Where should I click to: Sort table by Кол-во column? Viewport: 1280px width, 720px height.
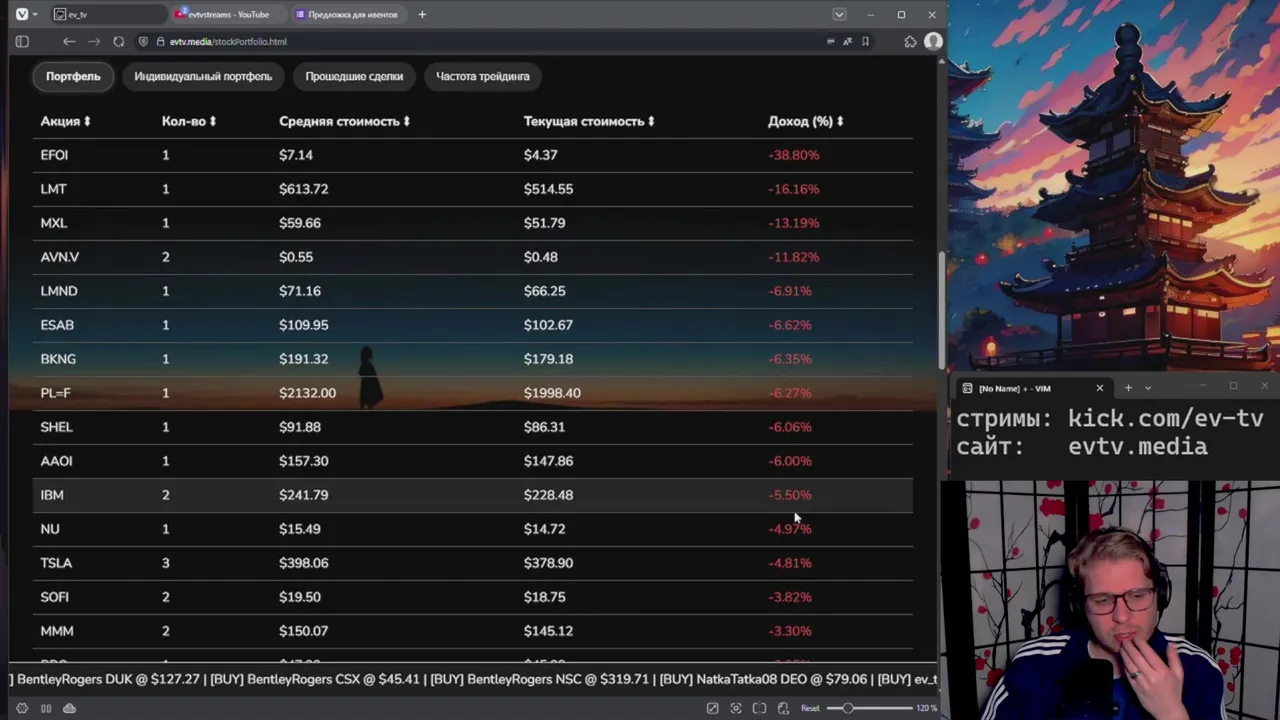(x=189, y=121)
